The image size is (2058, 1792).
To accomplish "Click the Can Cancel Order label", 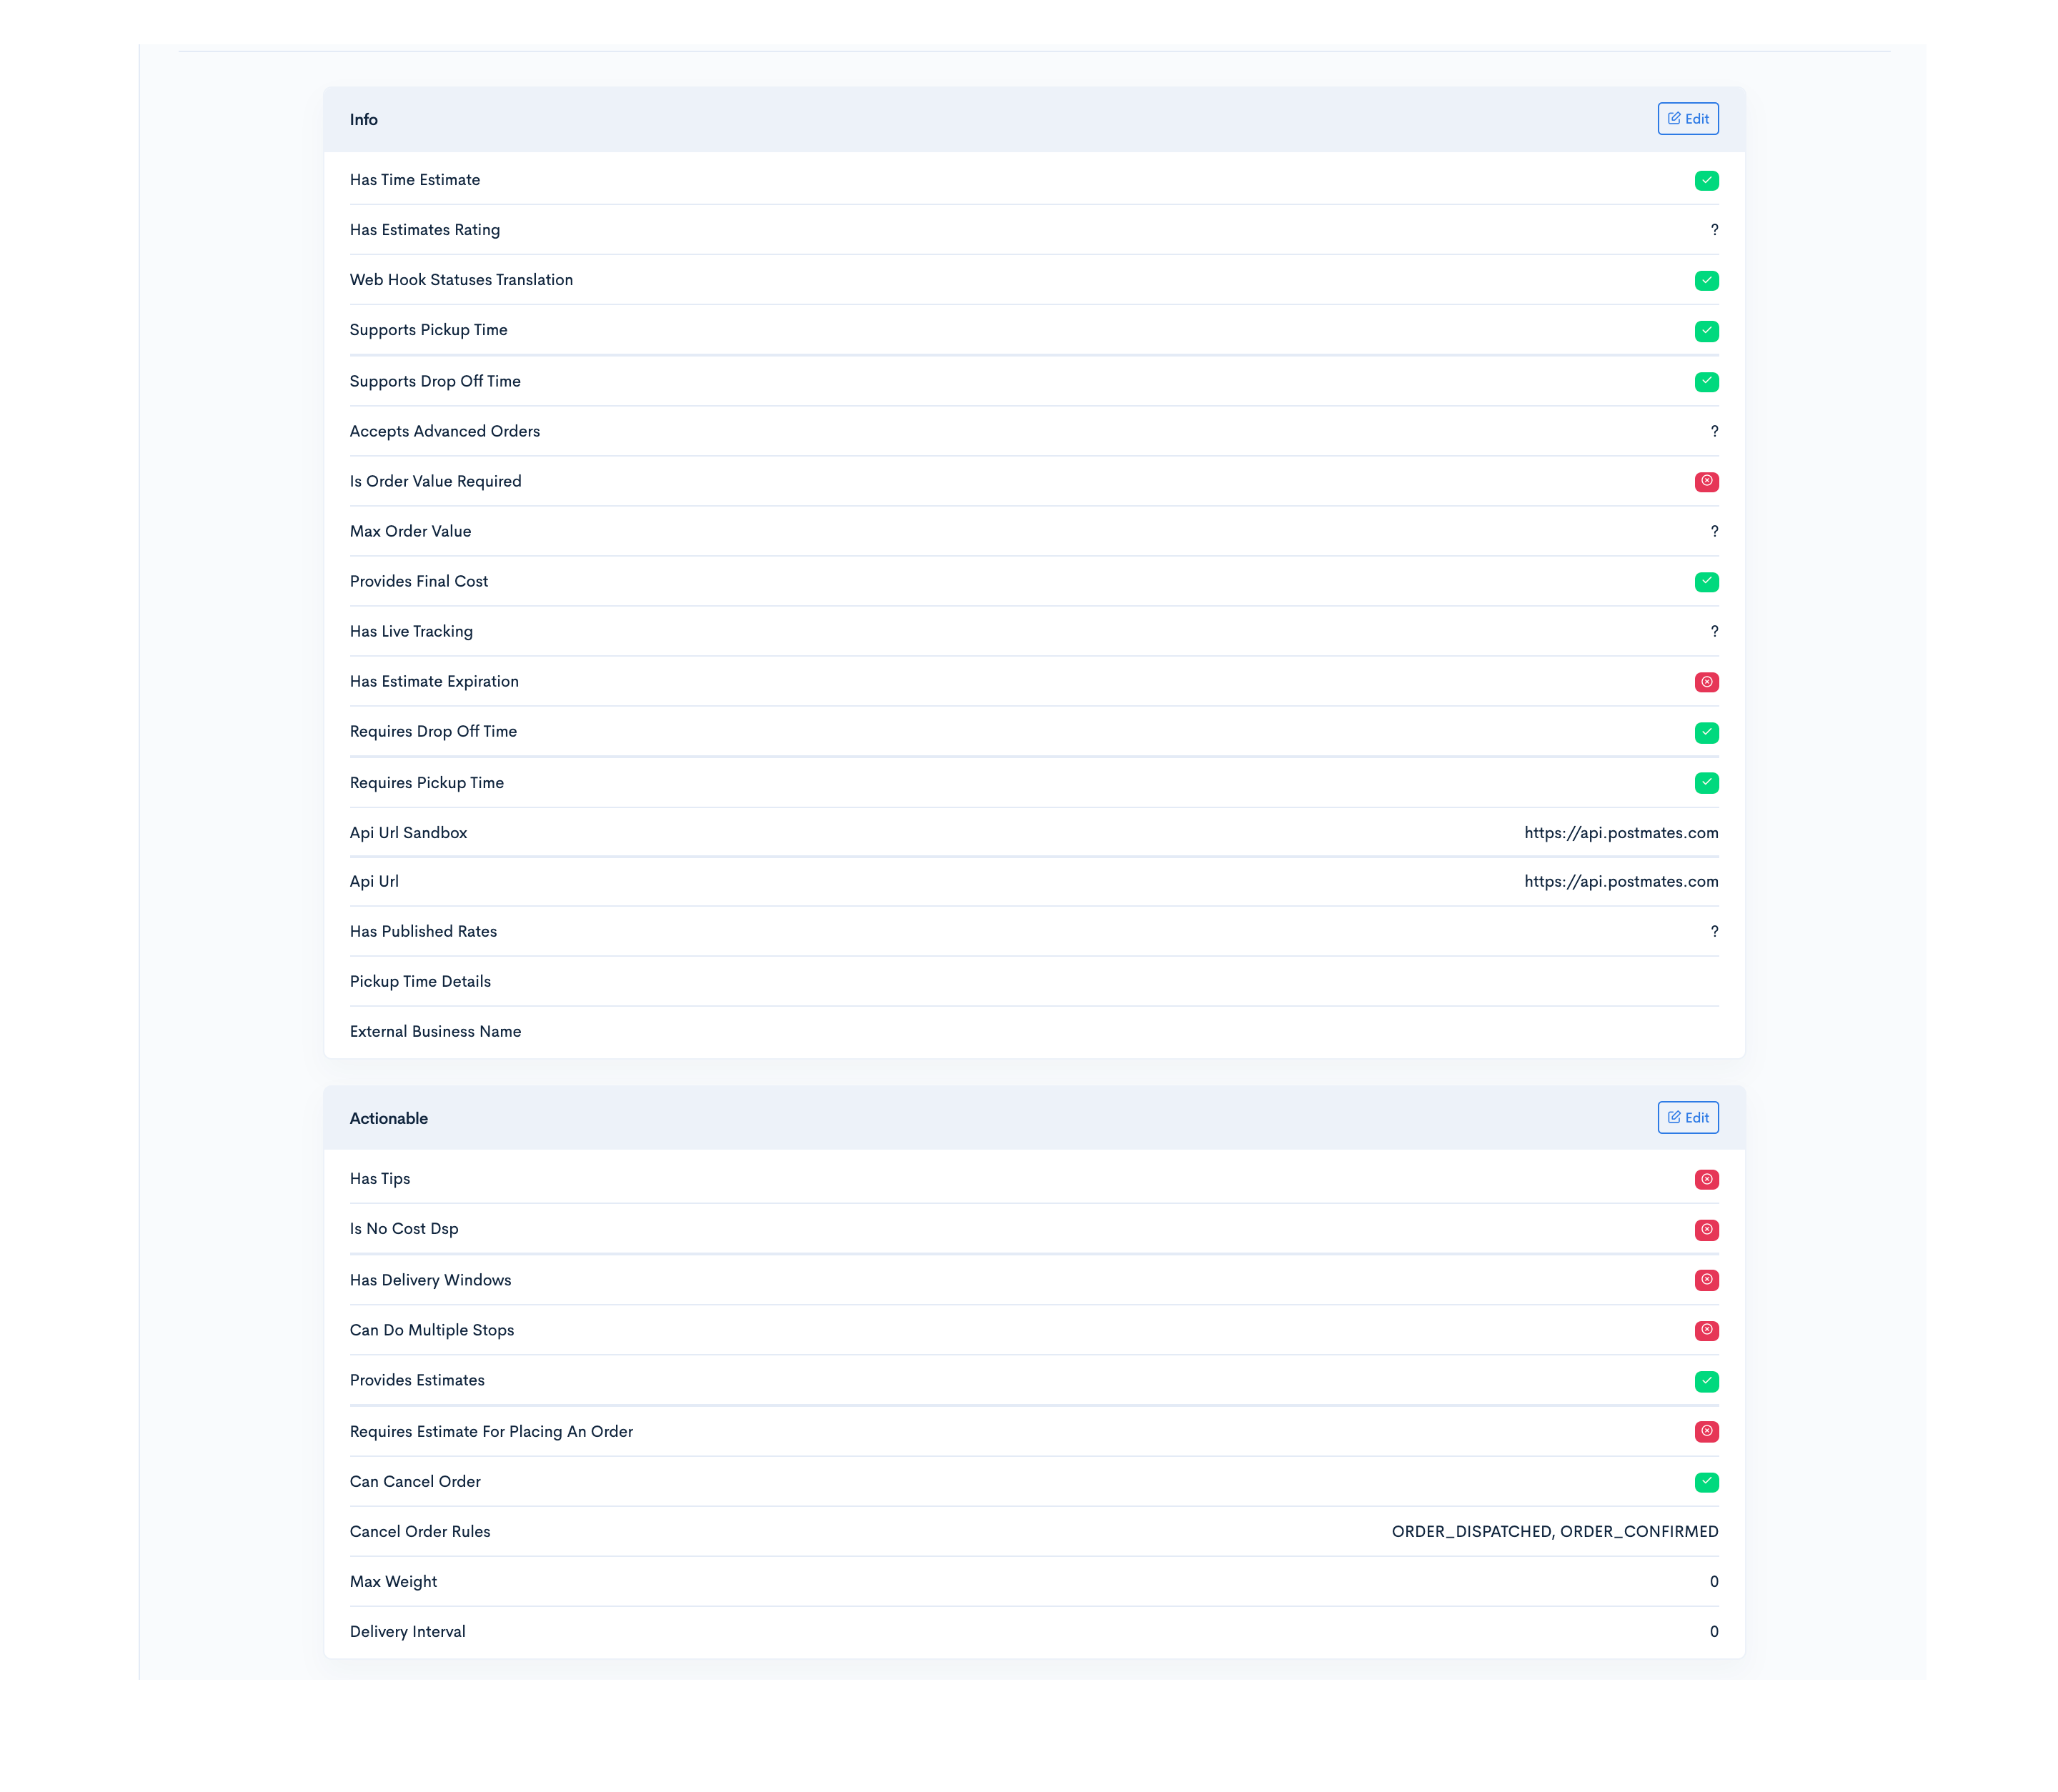I will [415, 1482].
